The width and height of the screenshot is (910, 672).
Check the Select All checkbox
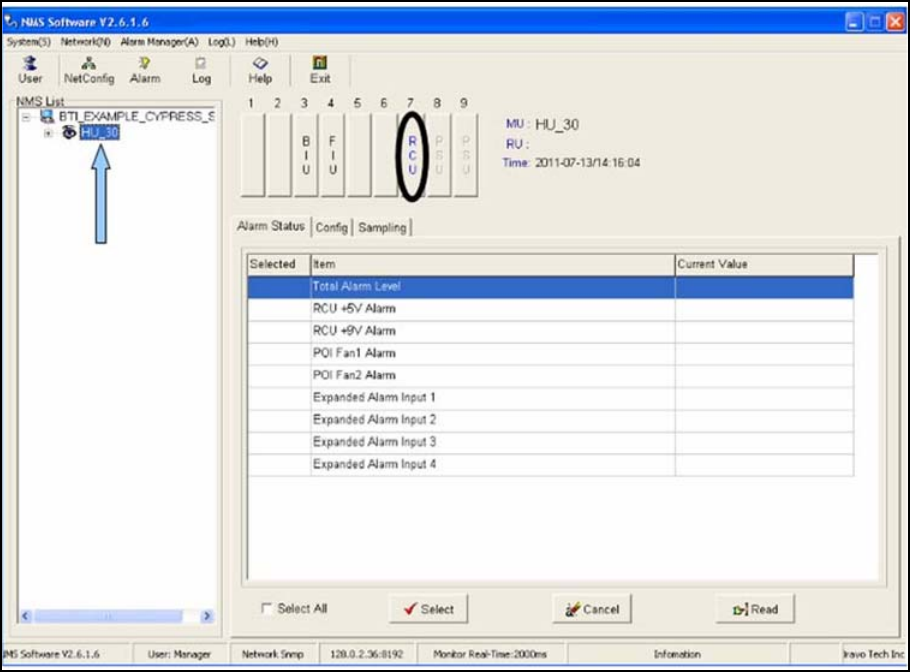pyautogui.click(x=266, y=608)
